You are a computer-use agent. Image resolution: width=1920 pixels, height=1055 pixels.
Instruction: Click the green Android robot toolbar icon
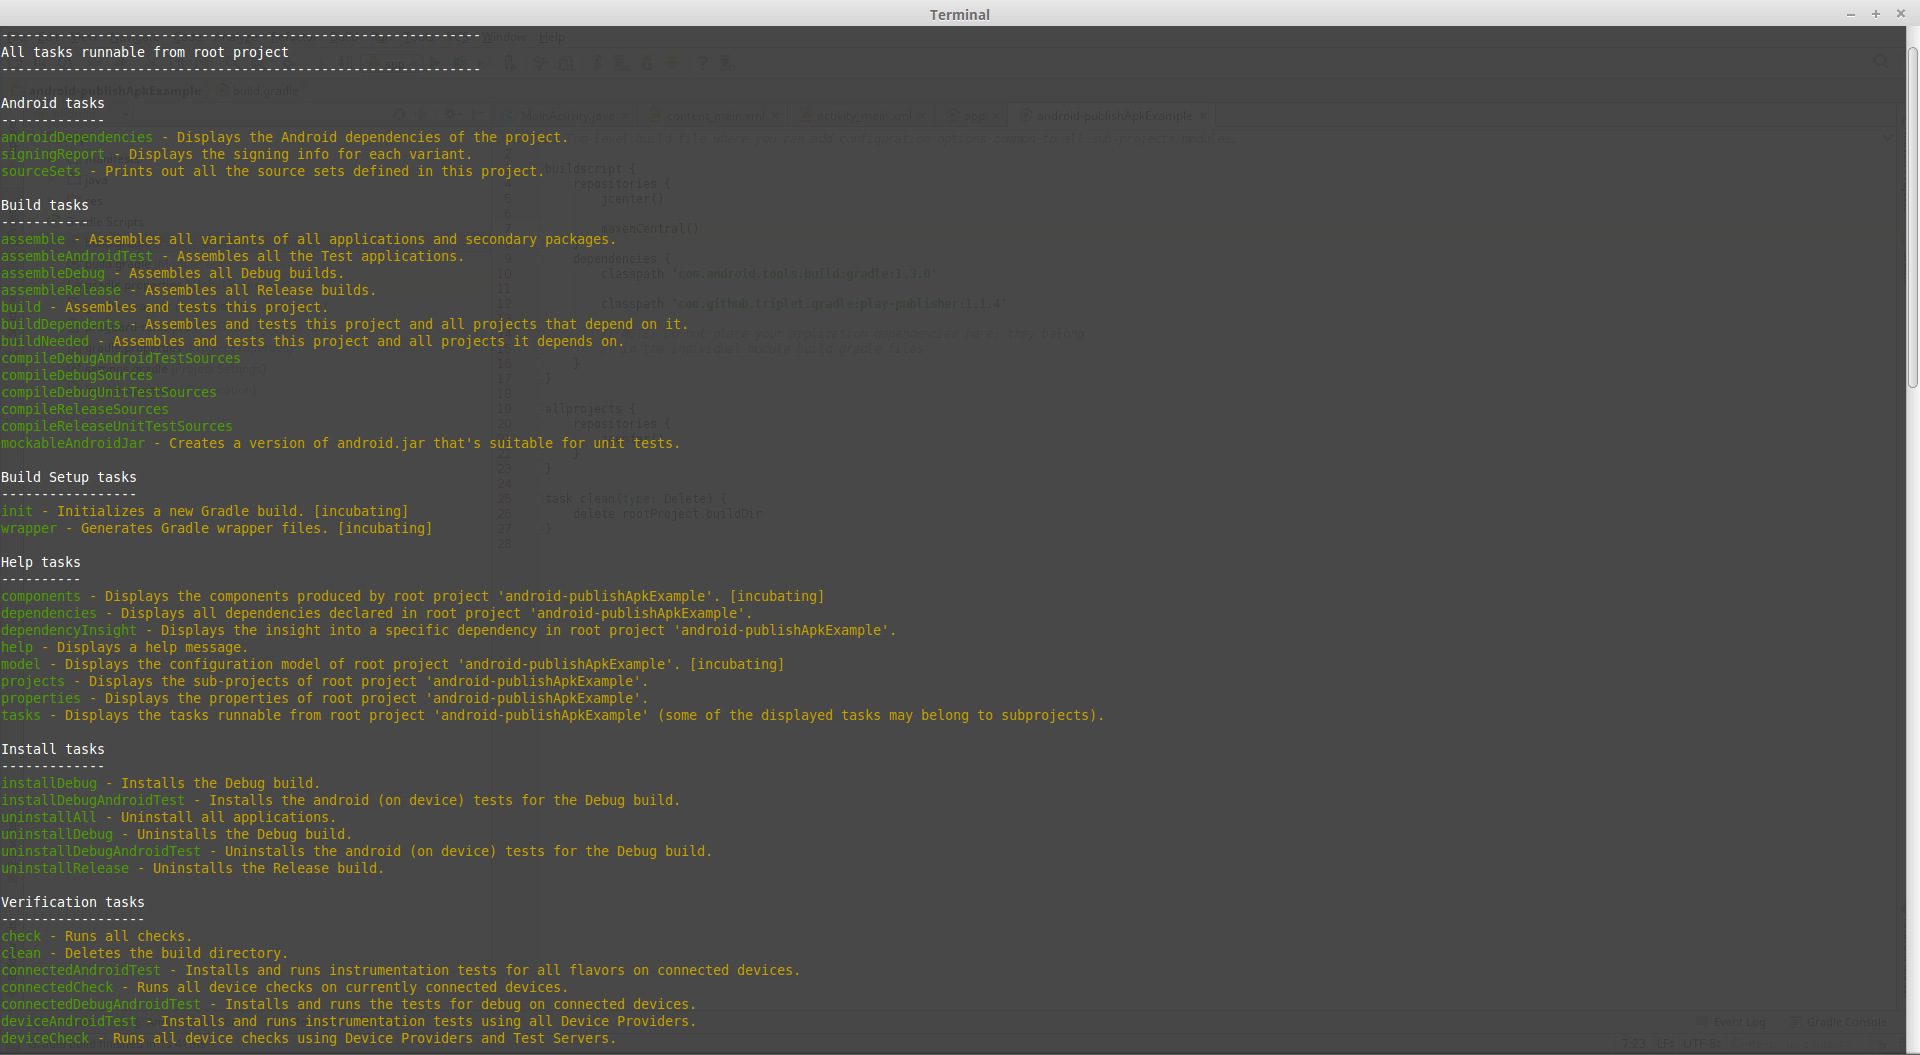click(672, 62)
